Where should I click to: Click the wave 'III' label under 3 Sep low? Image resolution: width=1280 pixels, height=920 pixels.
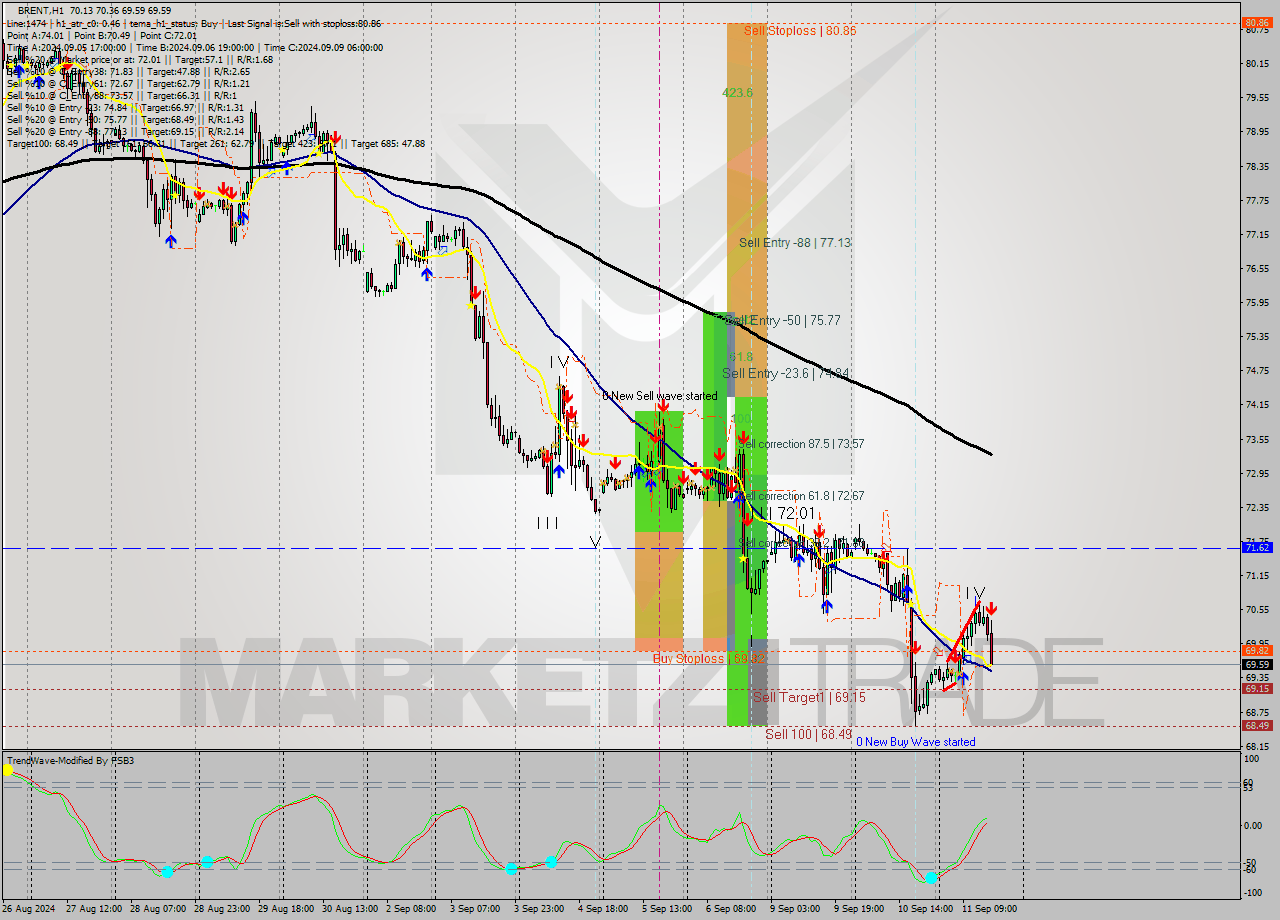547,522
